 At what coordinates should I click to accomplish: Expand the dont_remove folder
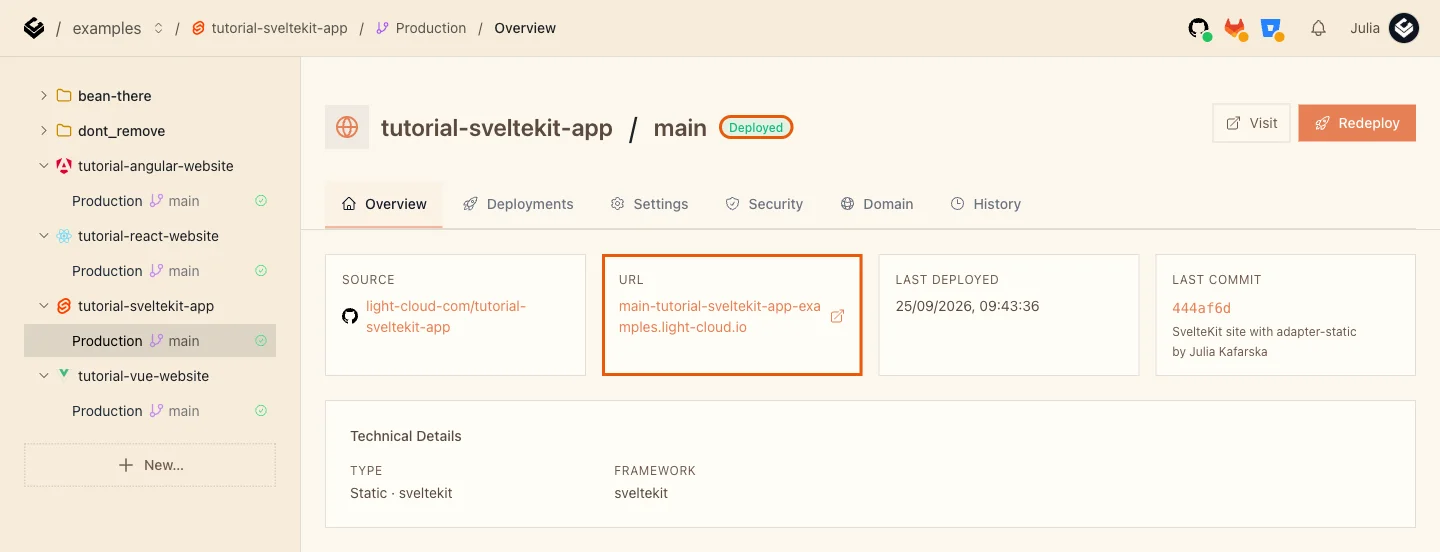click(x=43, y=131)
